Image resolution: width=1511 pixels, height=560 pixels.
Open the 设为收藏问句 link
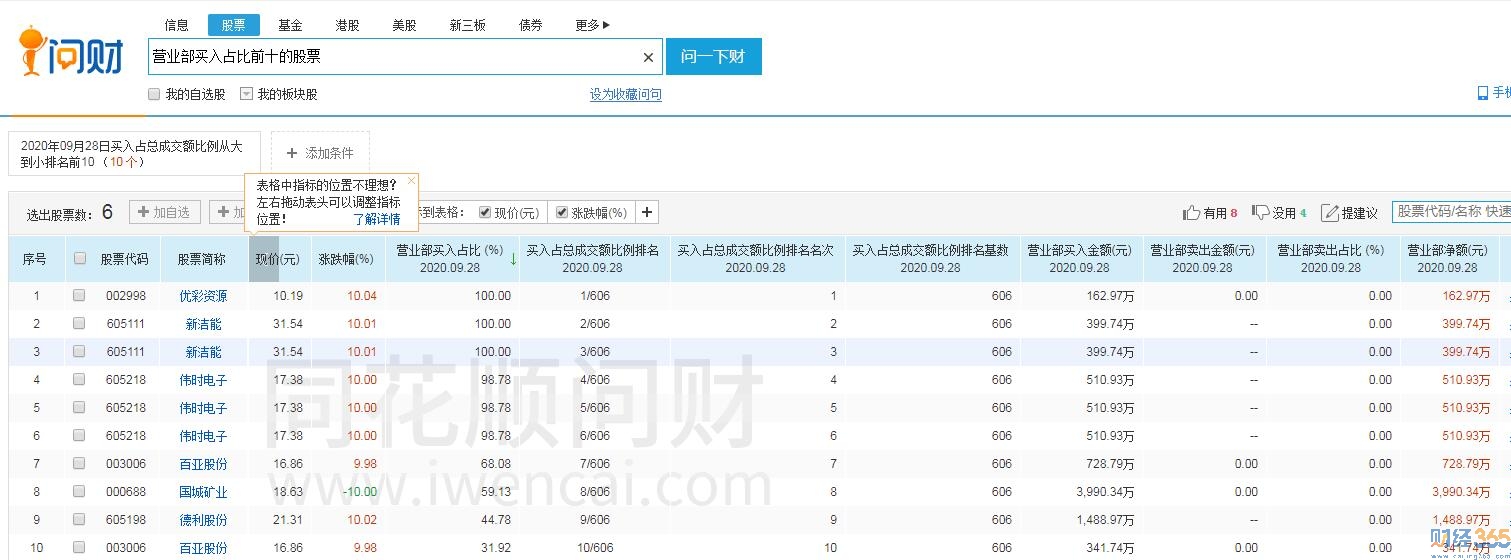(x=625, y=95)
